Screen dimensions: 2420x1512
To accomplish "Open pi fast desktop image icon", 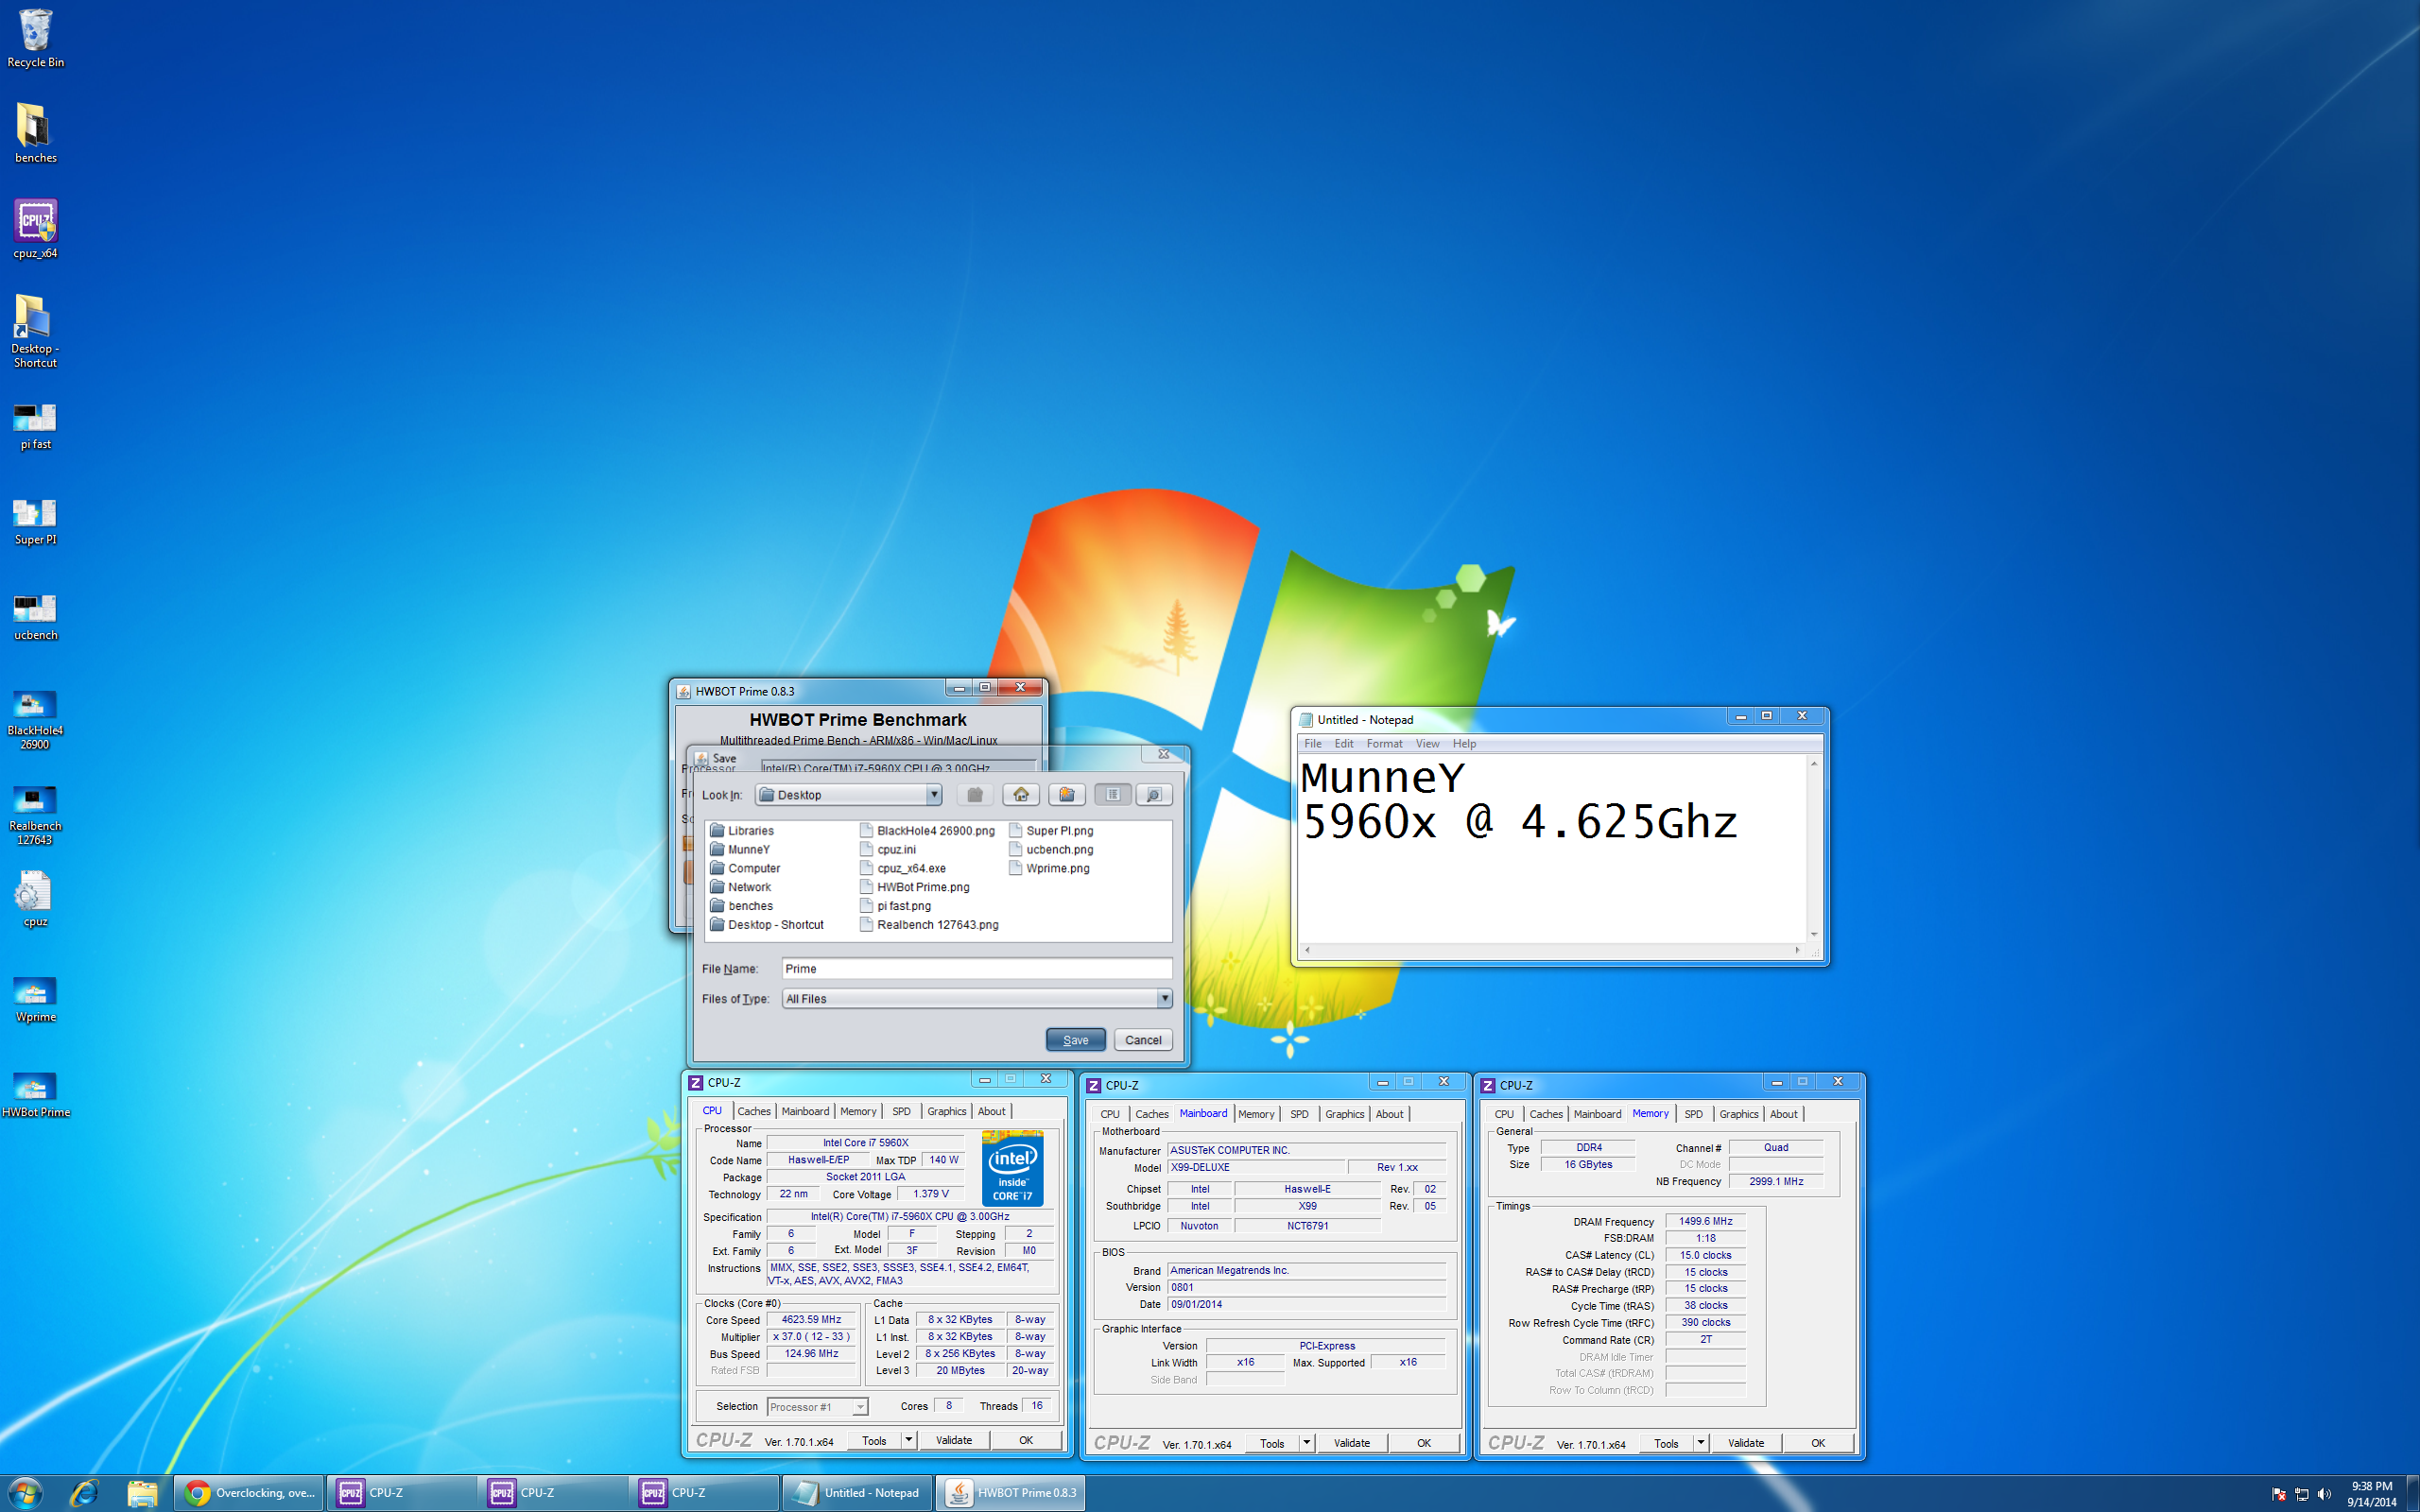I will pyautogui.click(x=35, y=427).
